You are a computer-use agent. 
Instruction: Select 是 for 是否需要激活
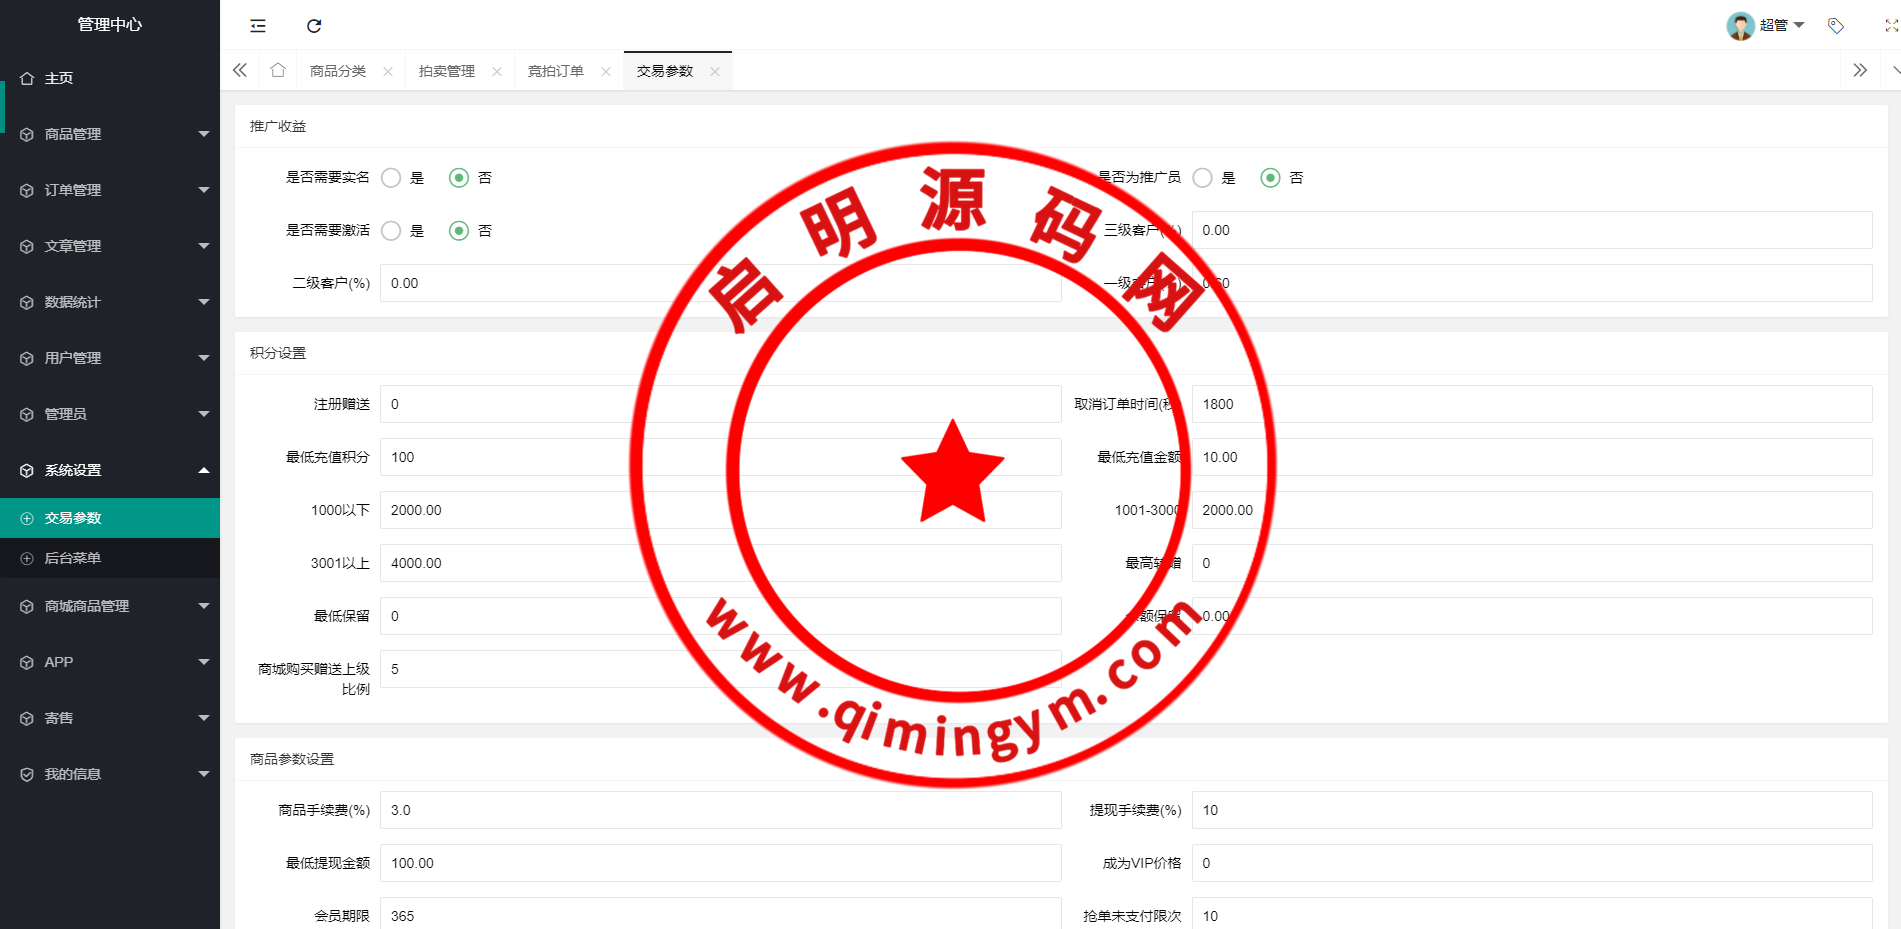pos(392,231)
